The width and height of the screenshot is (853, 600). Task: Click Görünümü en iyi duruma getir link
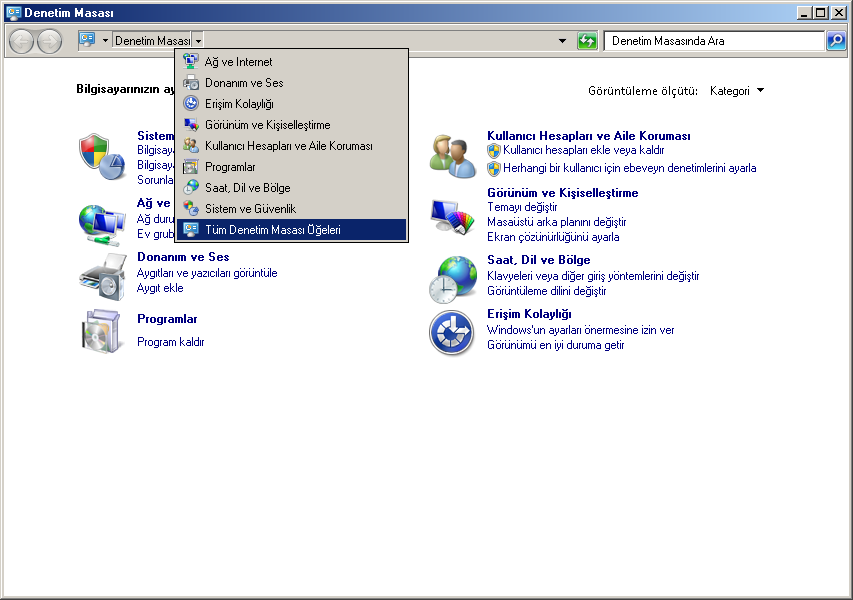coord(555,345)
